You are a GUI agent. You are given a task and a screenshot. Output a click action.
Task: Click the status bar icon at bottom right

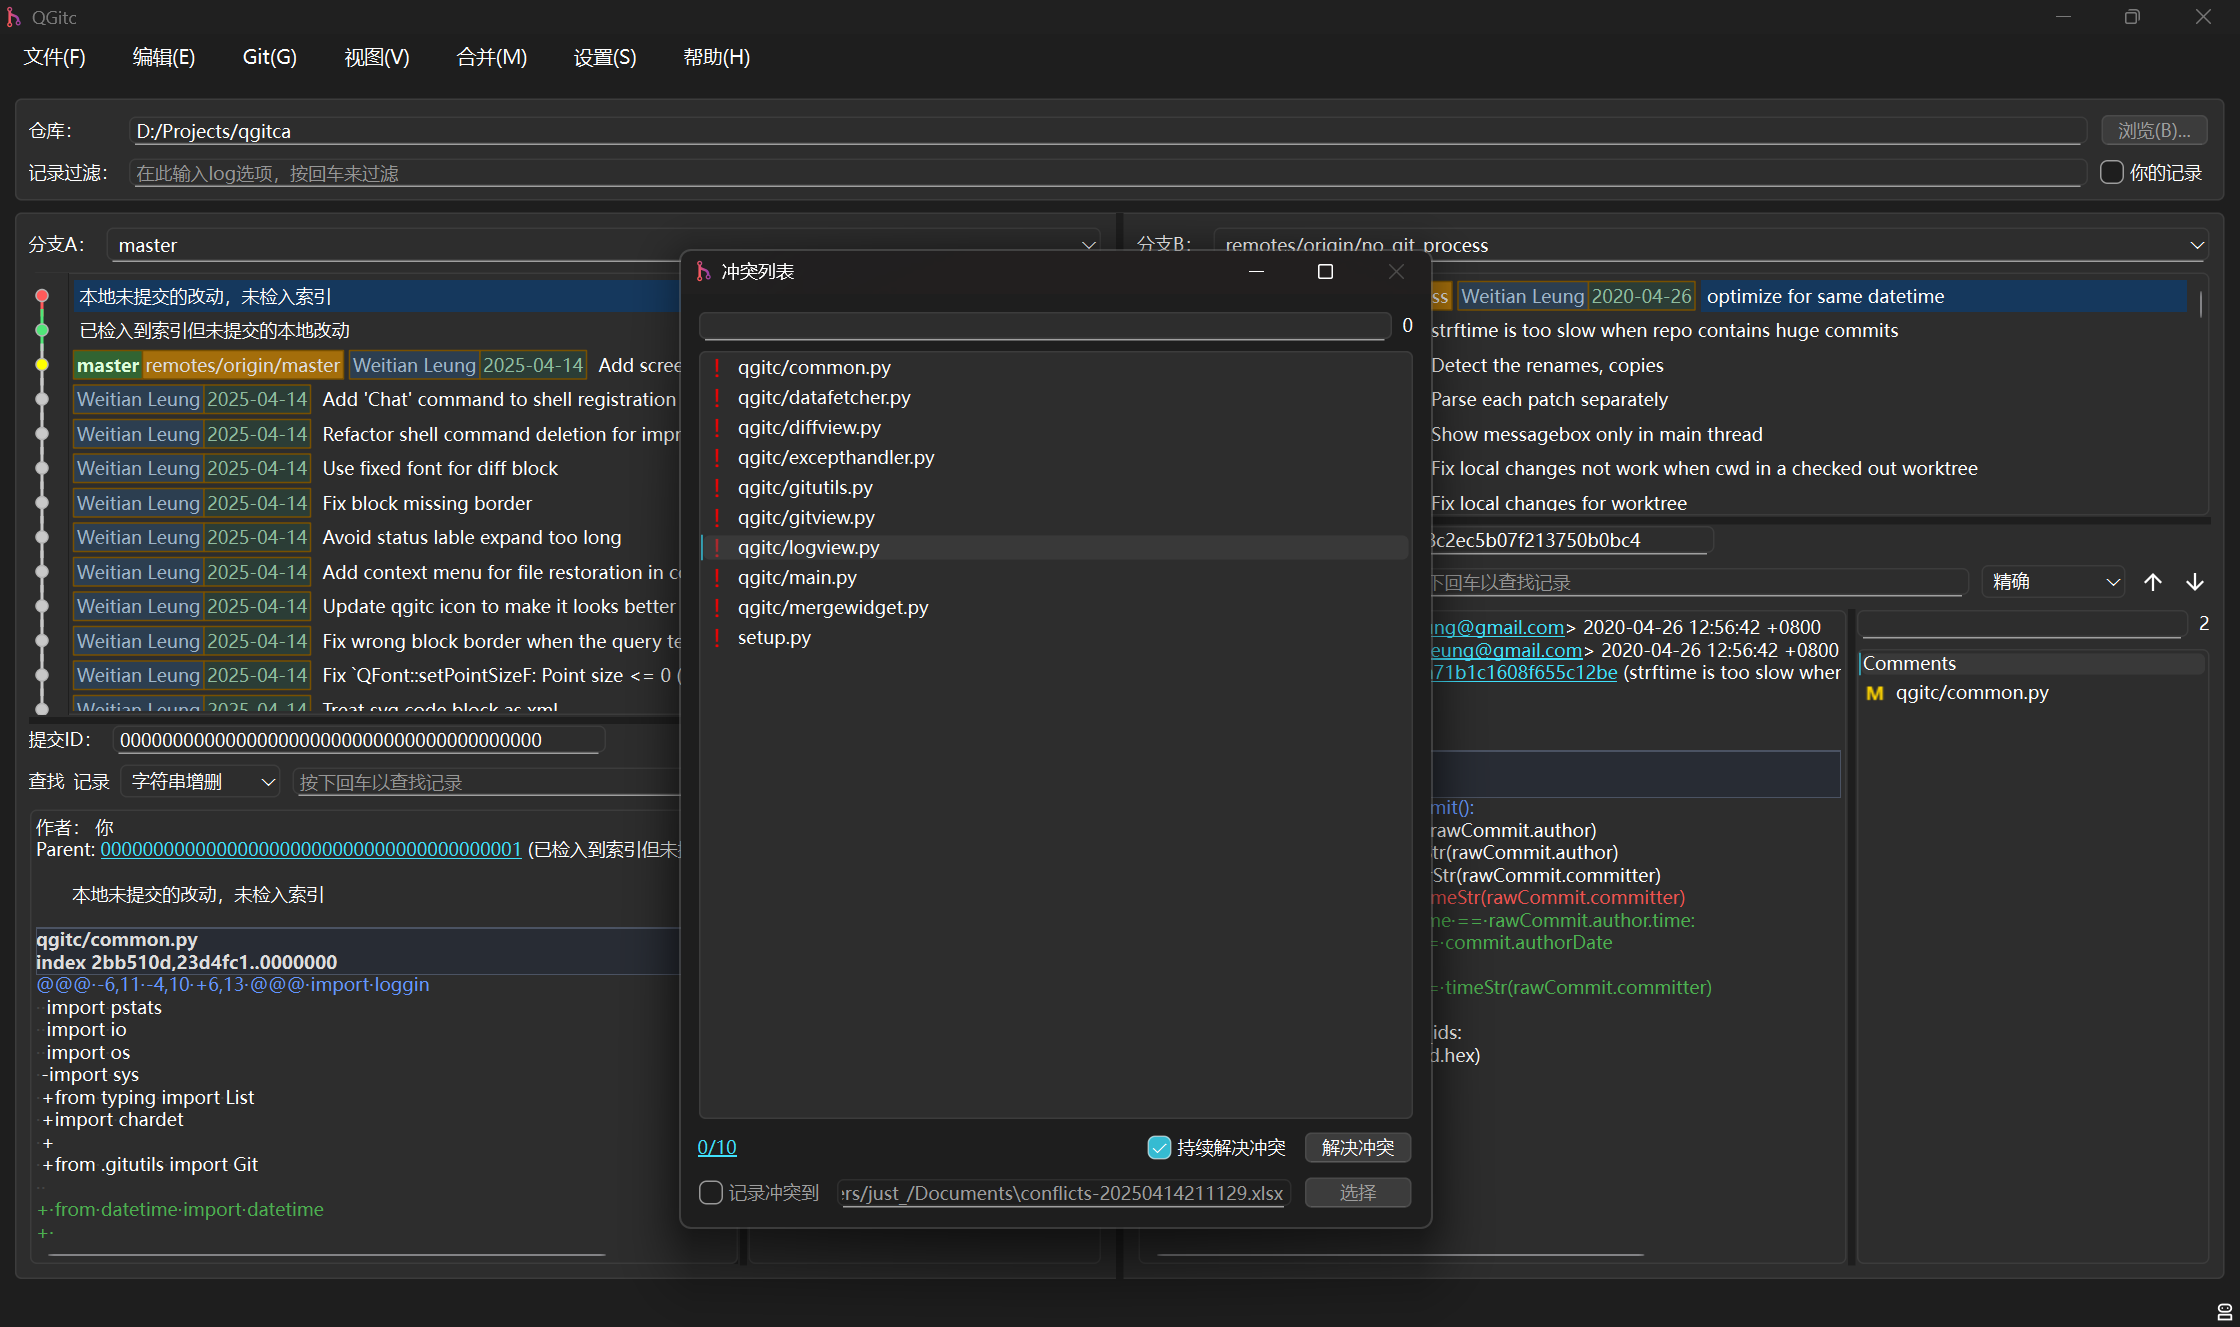(x=2224, y=1312)
